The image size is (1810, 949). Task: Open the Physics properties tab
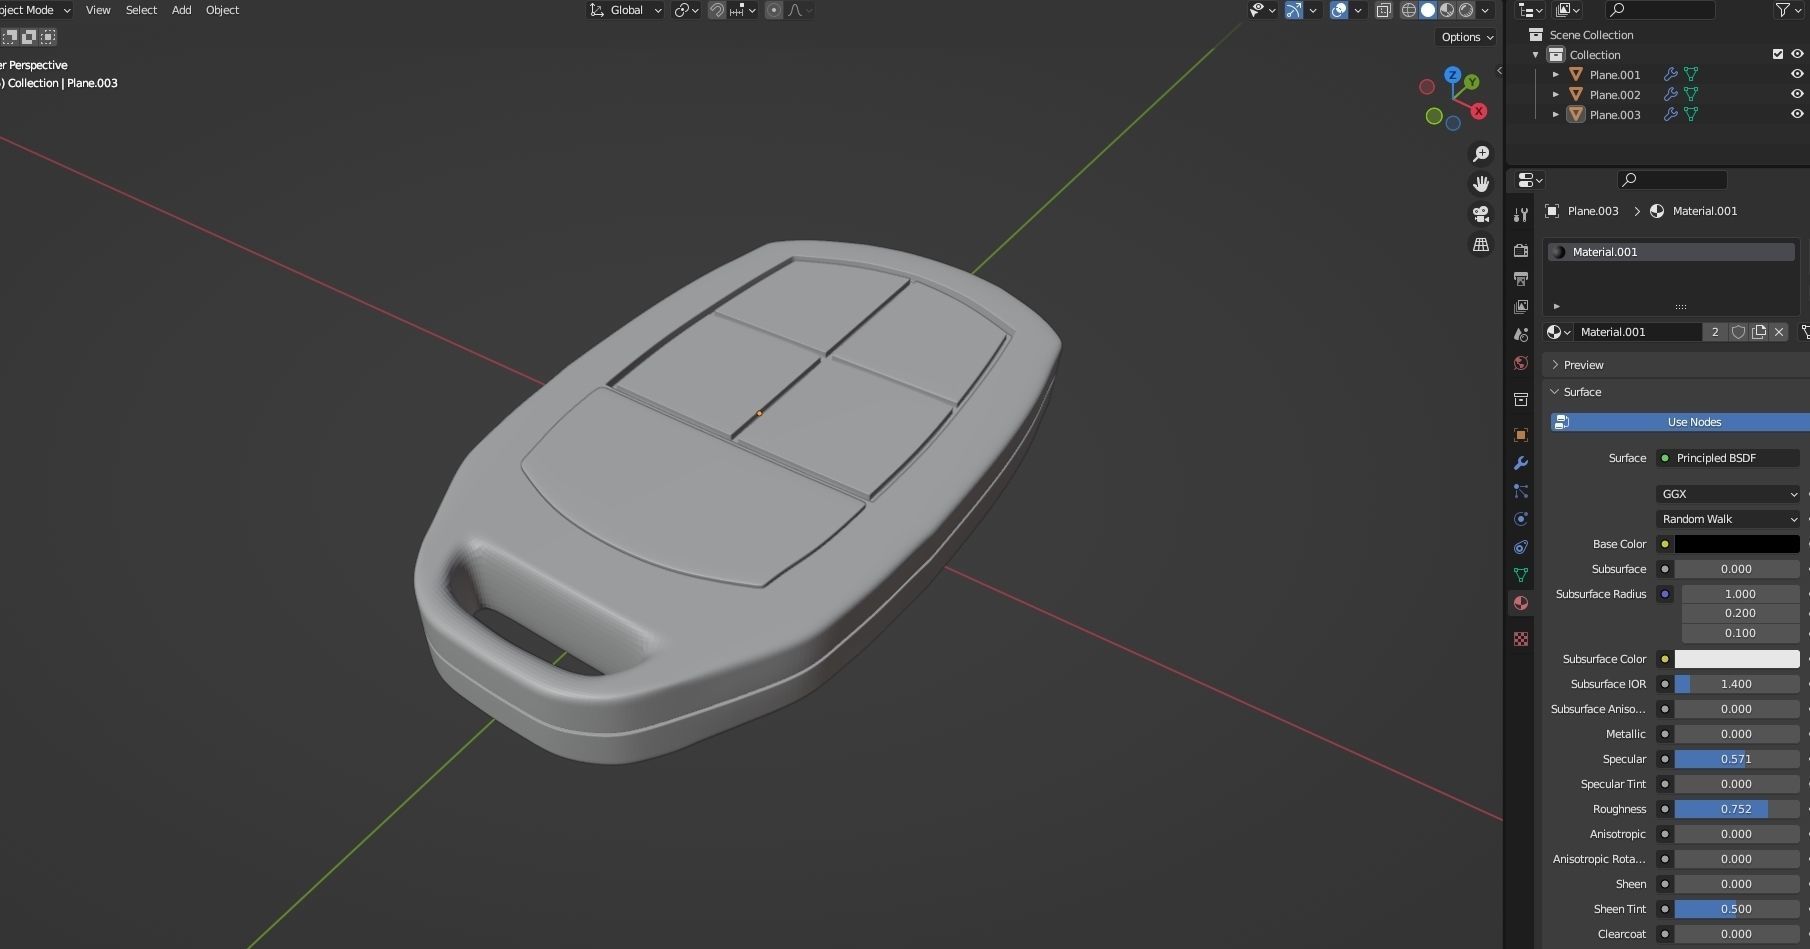click(1521, 519)
